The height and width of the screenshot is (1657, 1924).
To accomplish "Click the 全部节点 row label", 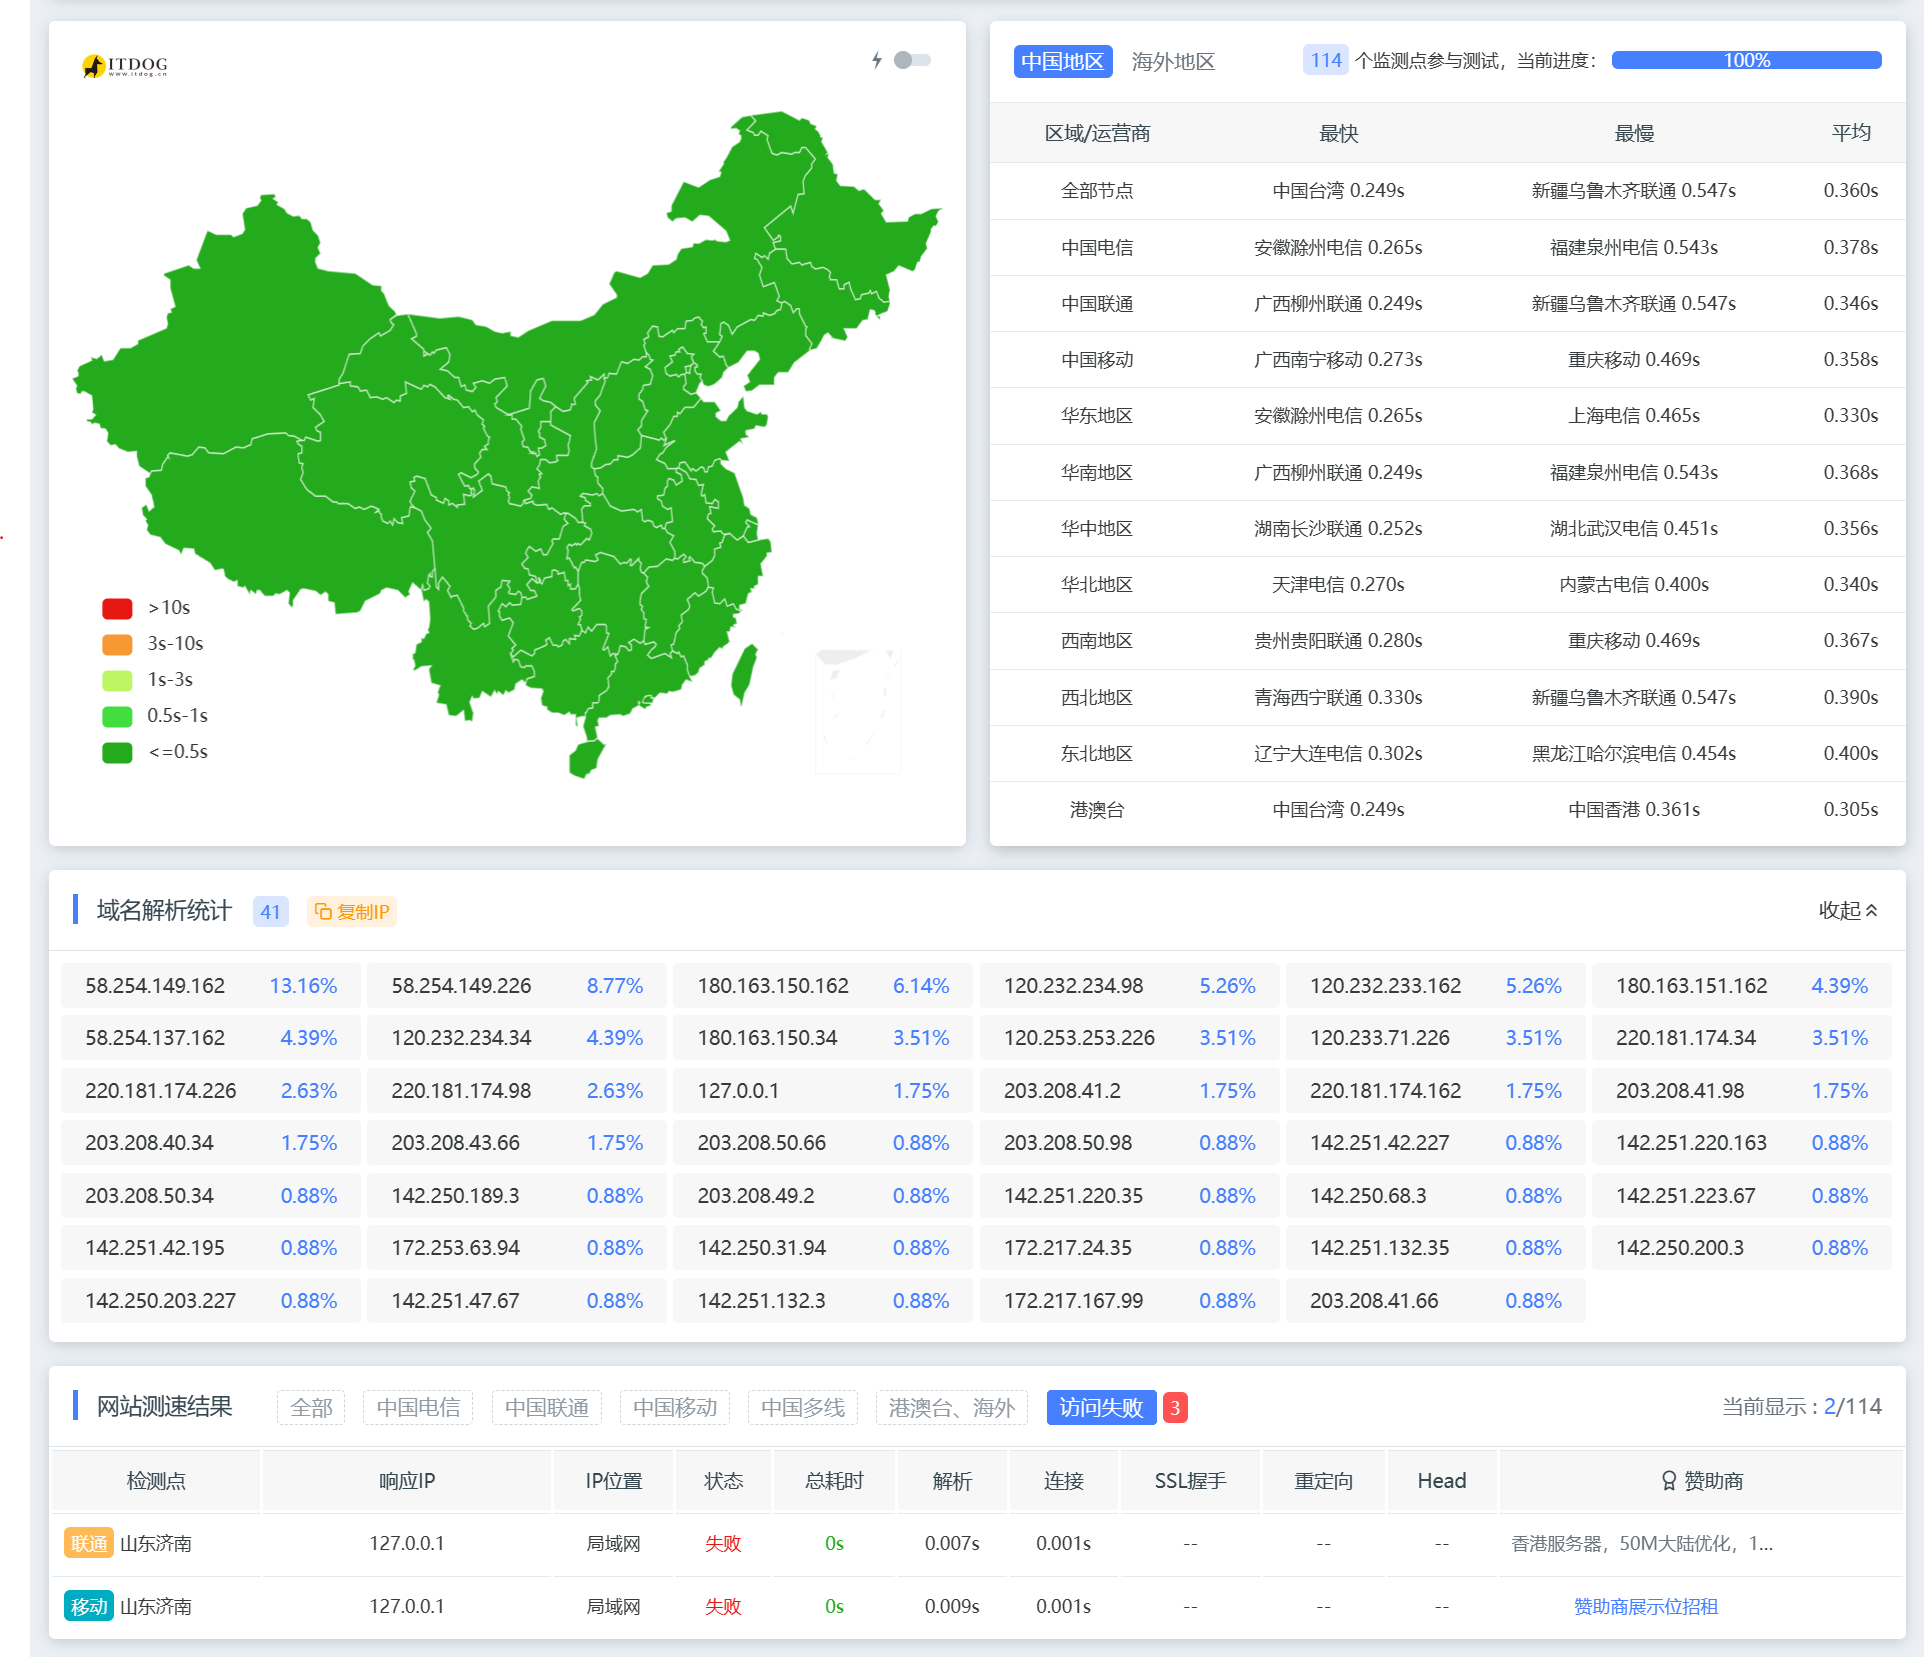I will coord(1097,190).
